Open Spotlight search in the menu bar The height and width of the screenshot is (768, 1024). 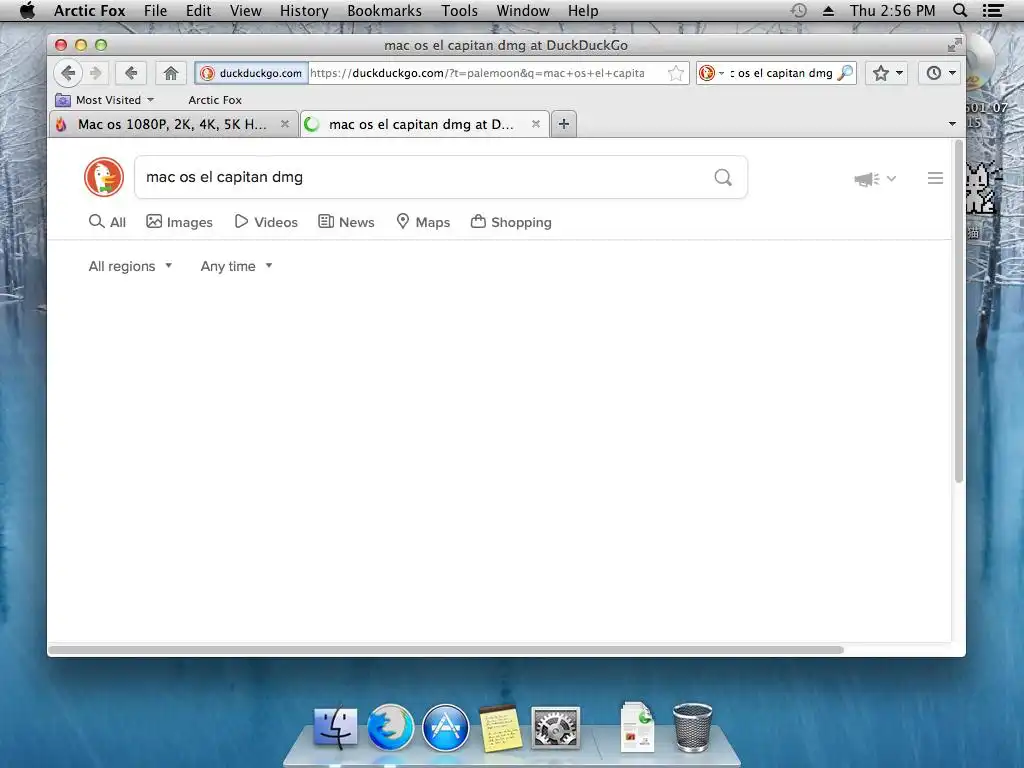(x=960, y=10)
